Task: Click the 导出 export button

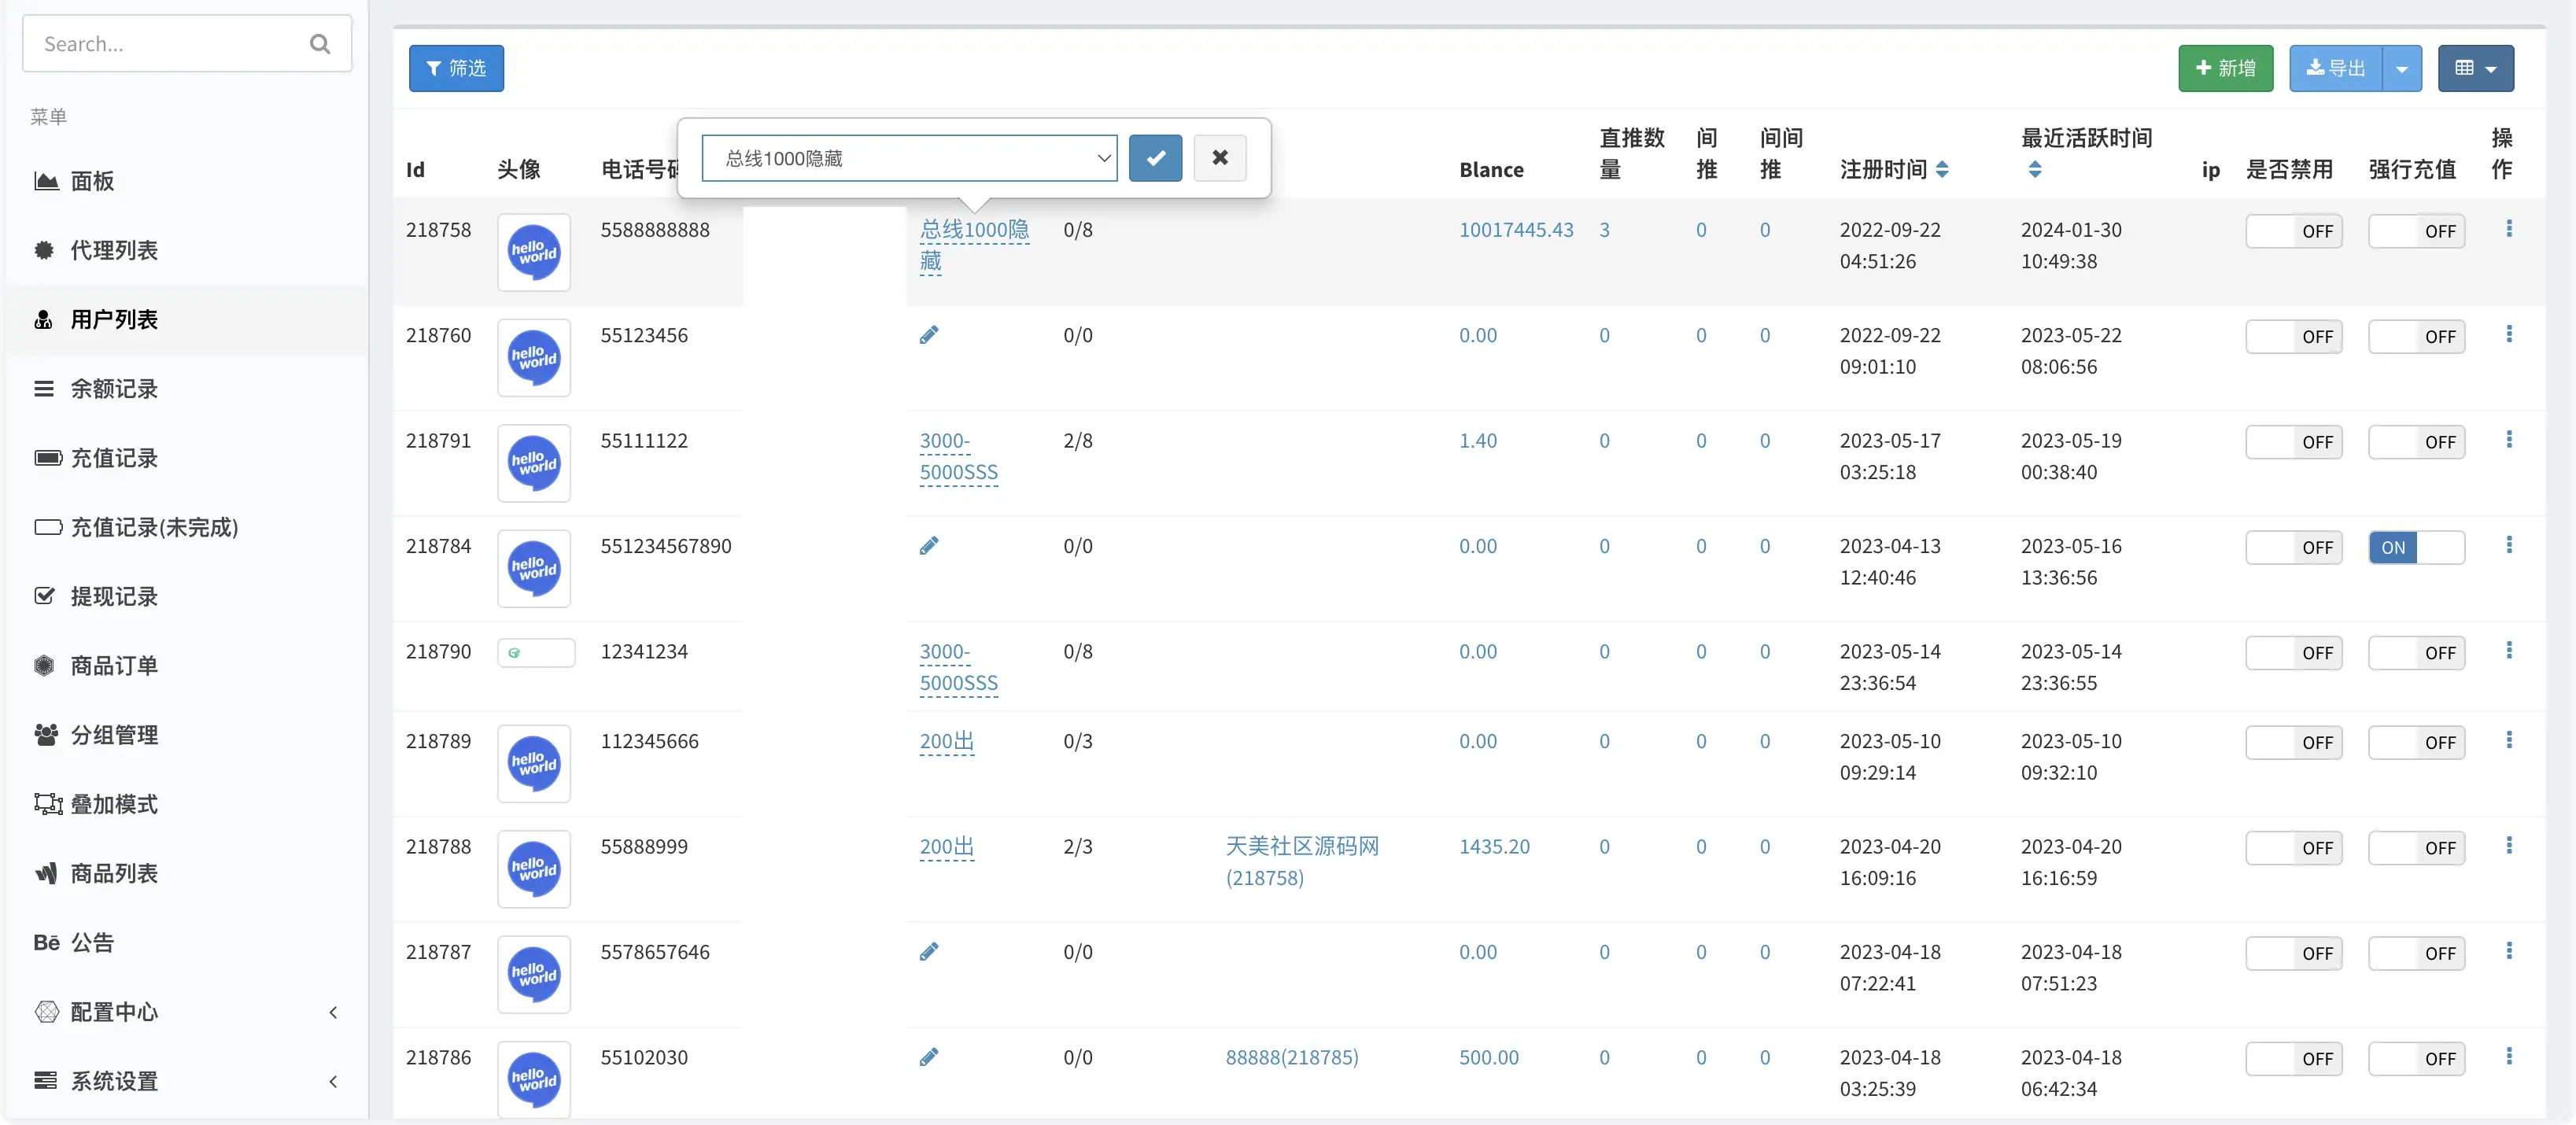Action: click(x=2336, y=68)
